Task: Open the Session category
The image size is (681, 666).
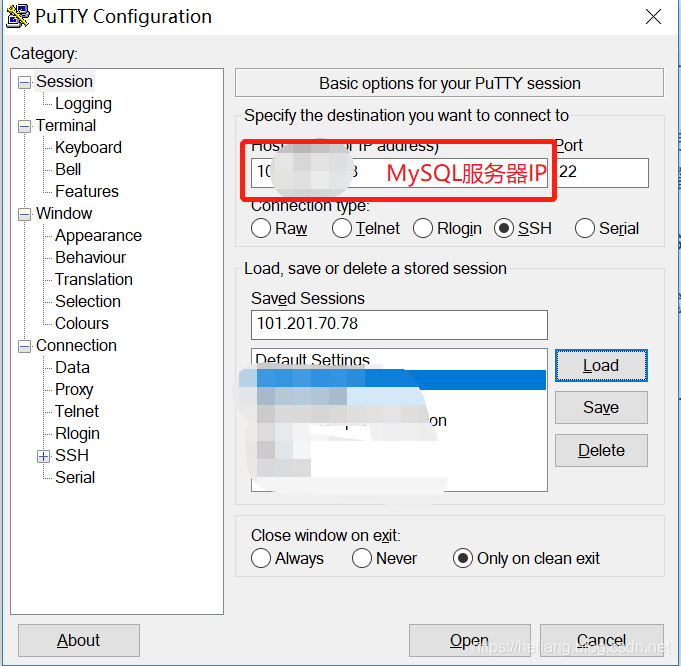Action: coord(64,81)
